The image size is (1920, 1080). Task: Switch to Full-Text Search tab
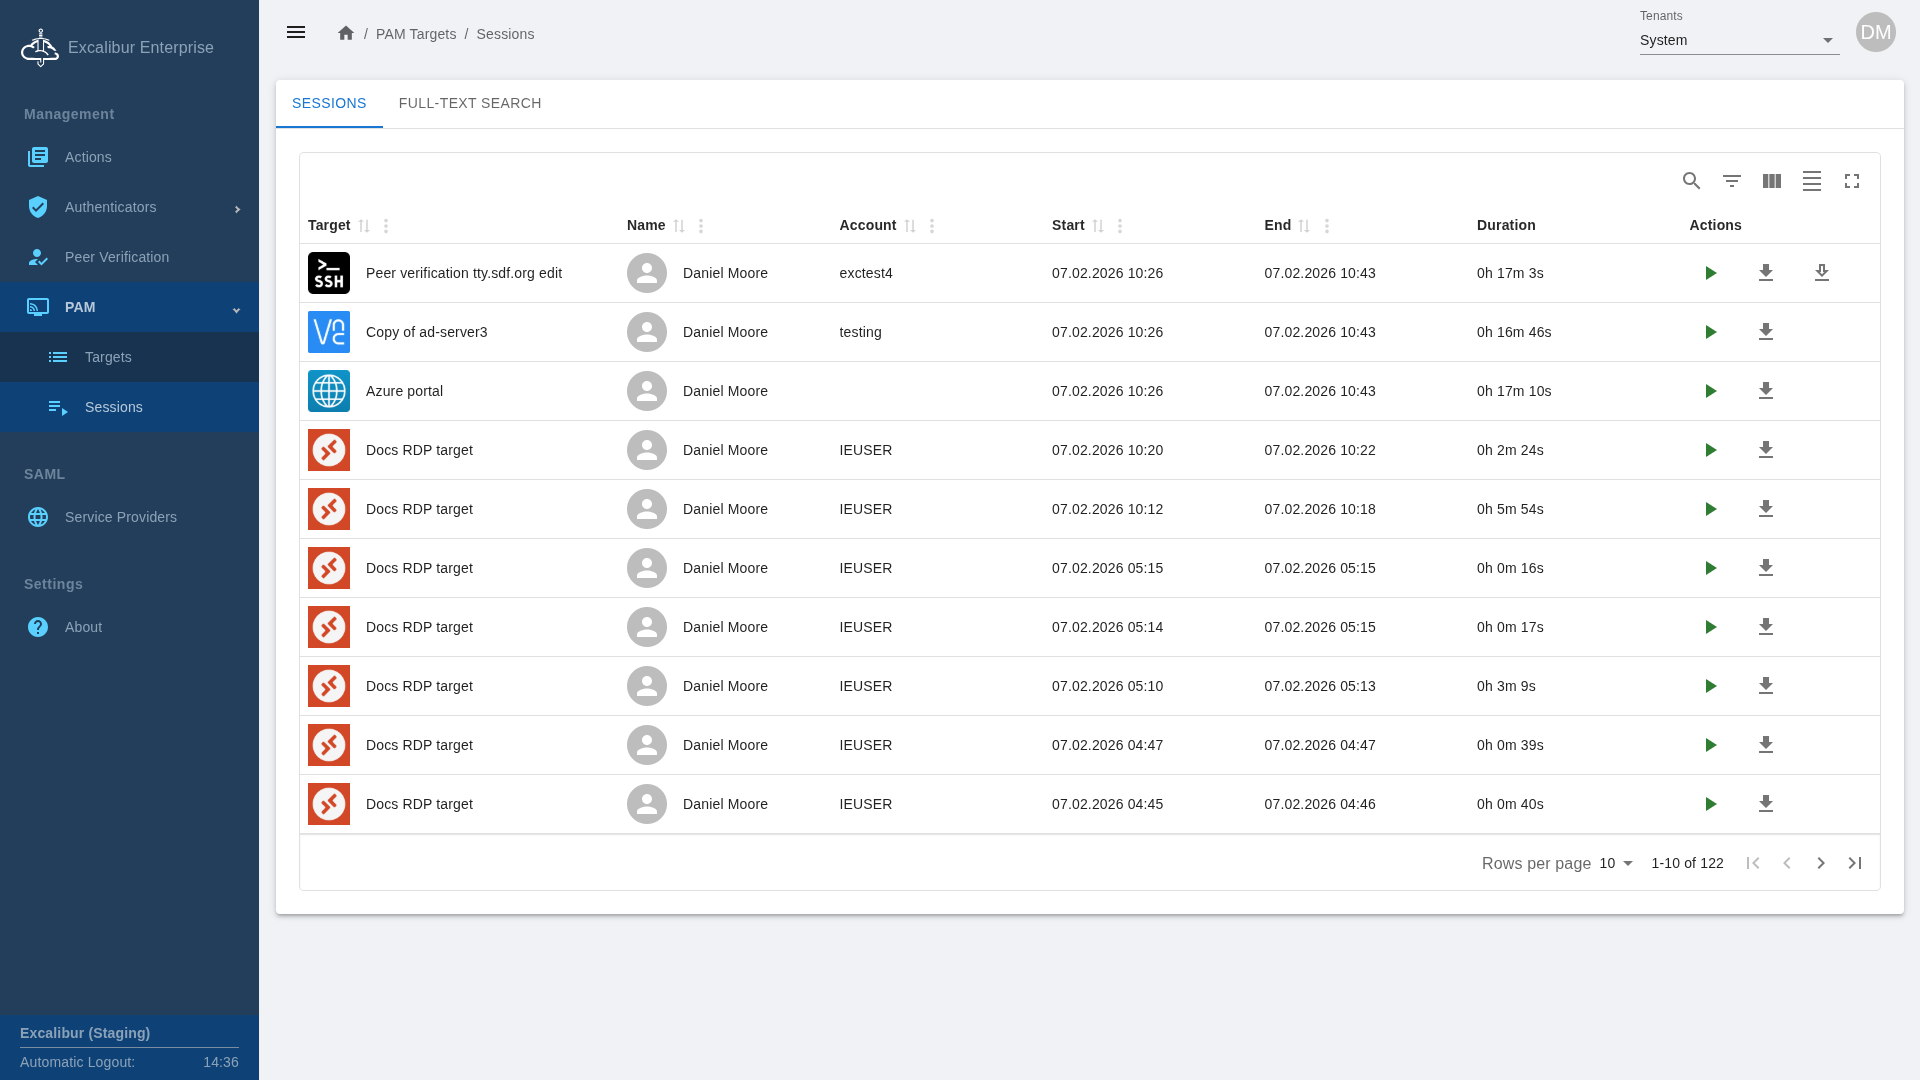point(469,103)
